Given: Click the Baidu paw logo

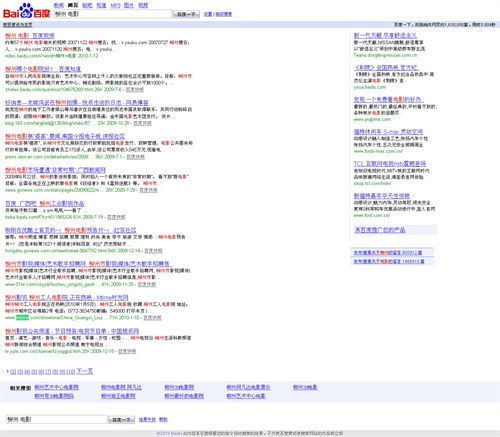Looking at the screenshot, I should click(26, 11).
